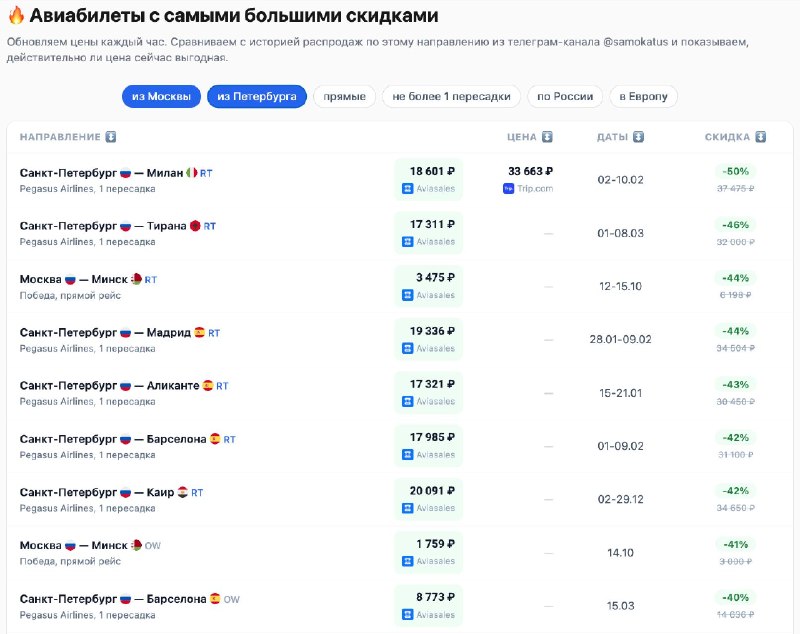Image resolution: width=800 pixels, height=634 pixels.
Task: Click the -40% discount badge
Action: tap(735, 597)
